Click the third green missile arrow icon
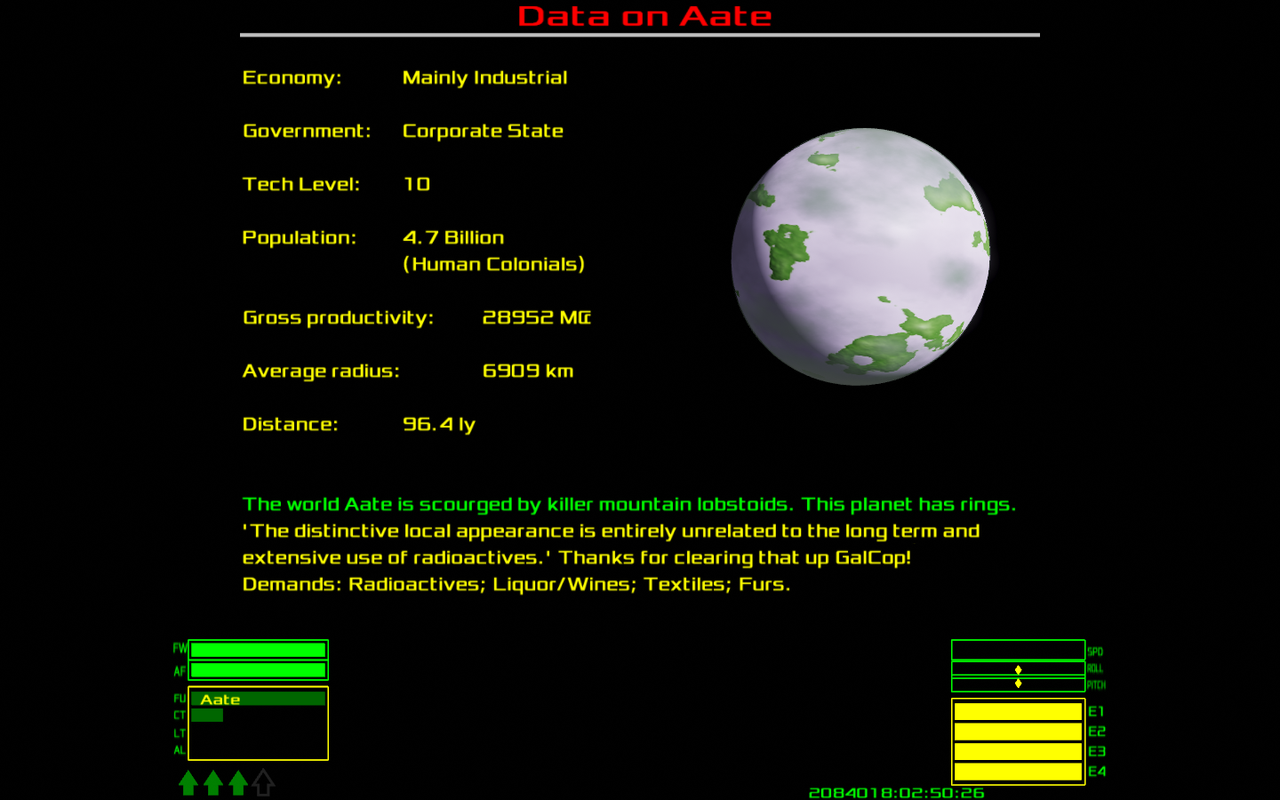The image size is (1280, 800). coord(238,782)
